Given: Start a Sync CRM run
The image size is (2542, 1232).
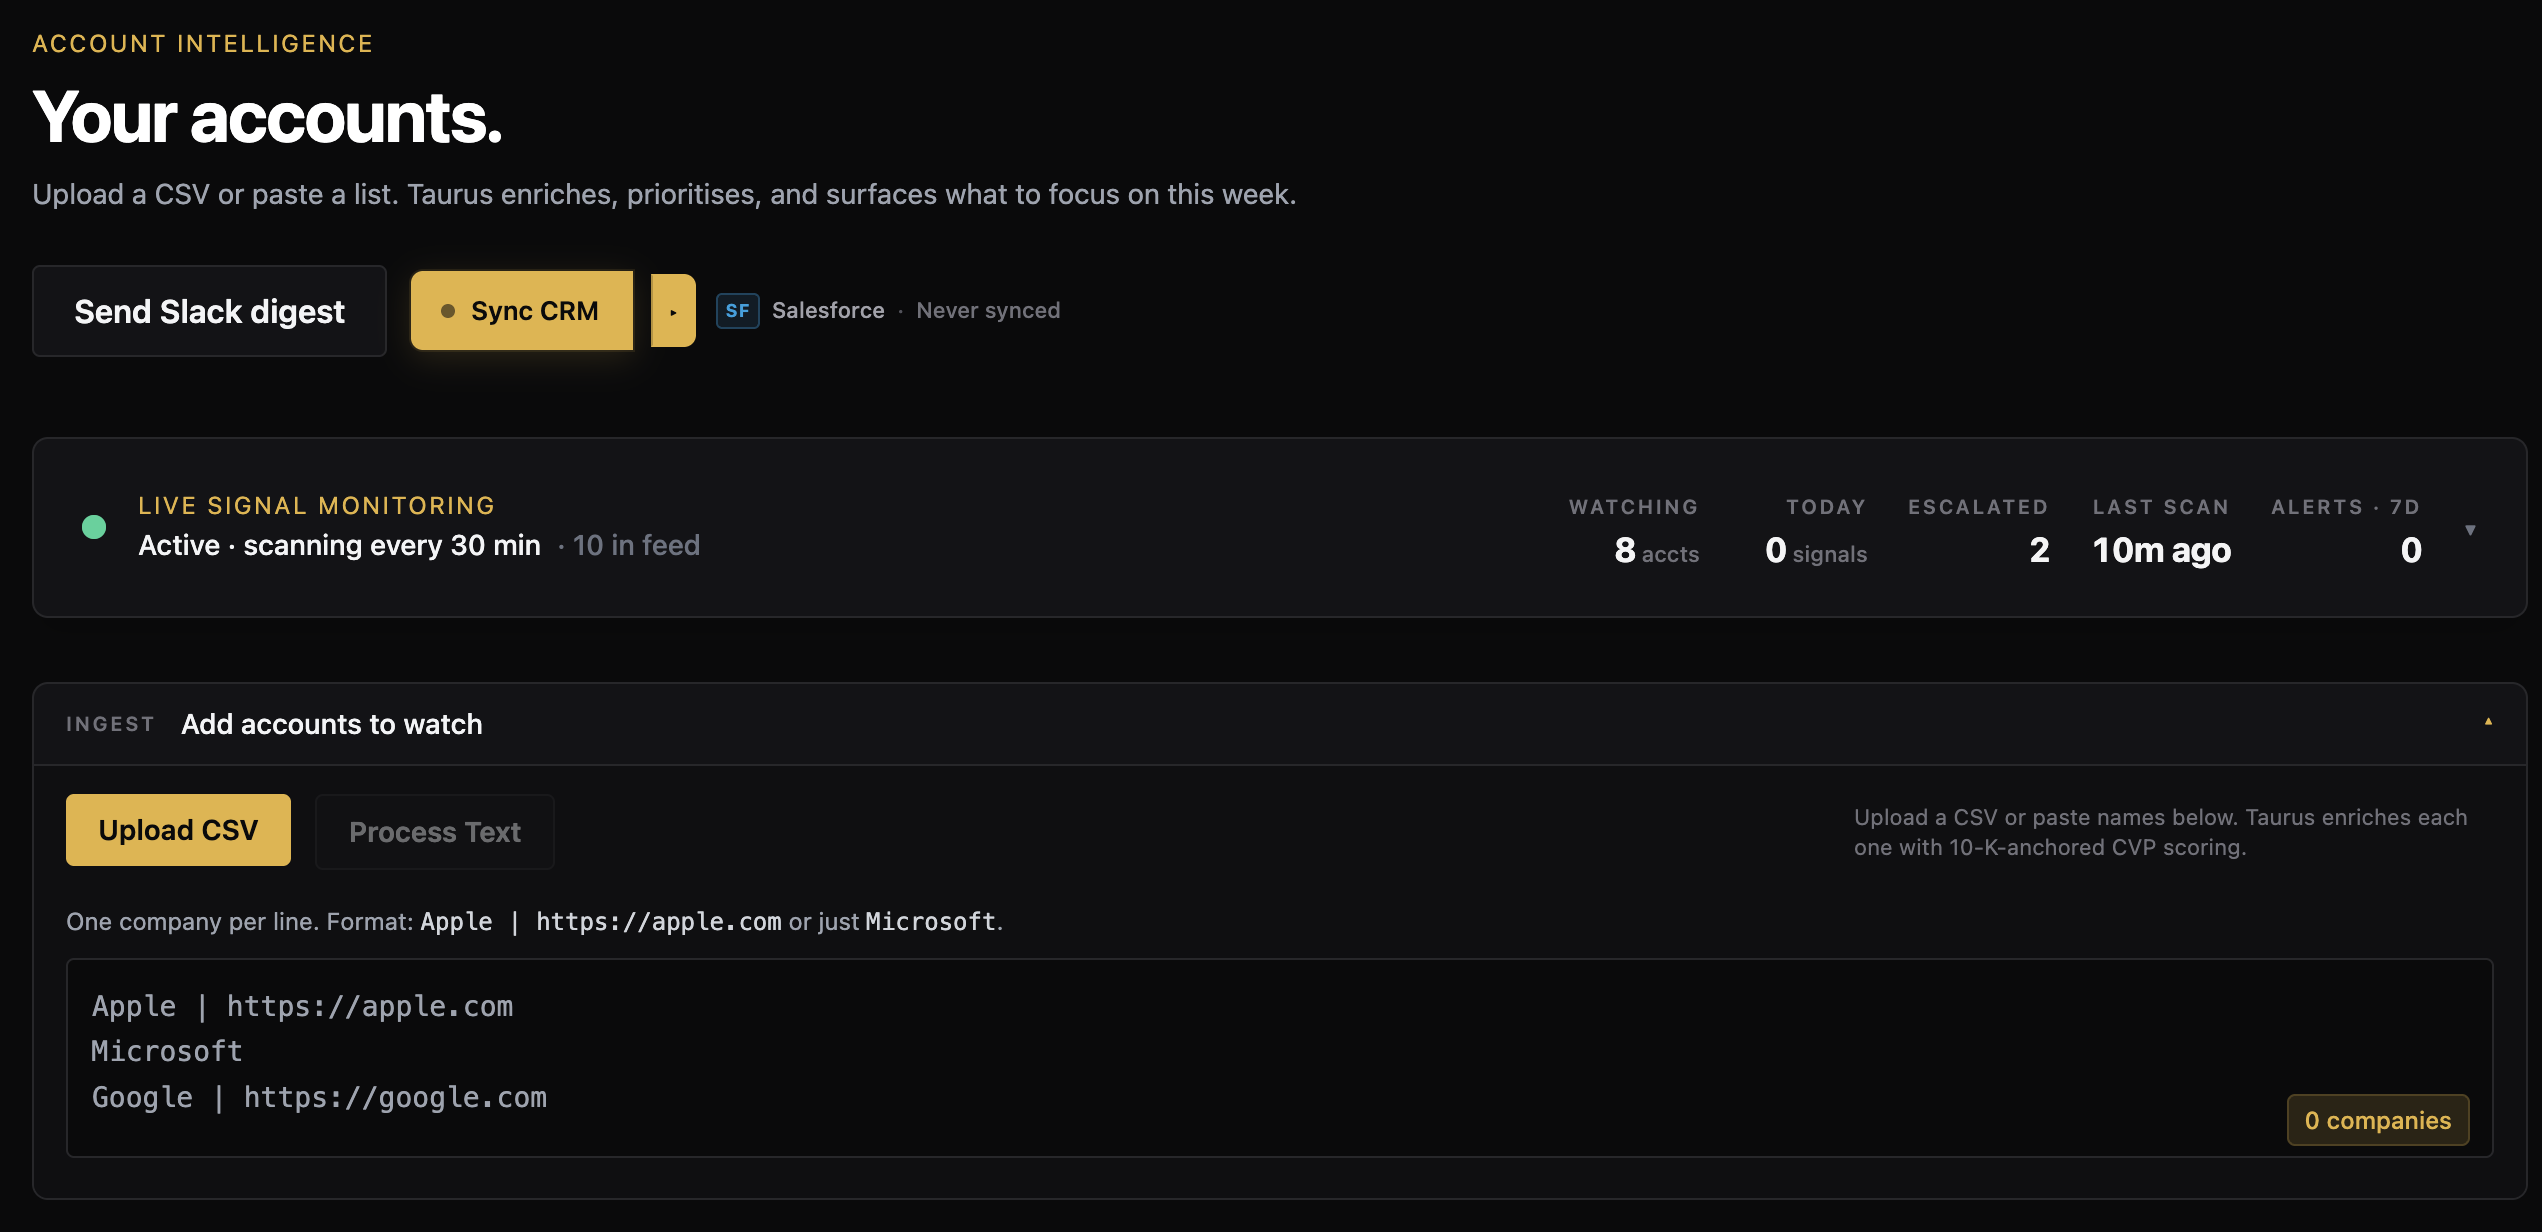Looking at the screenshot, I should 522,311.
